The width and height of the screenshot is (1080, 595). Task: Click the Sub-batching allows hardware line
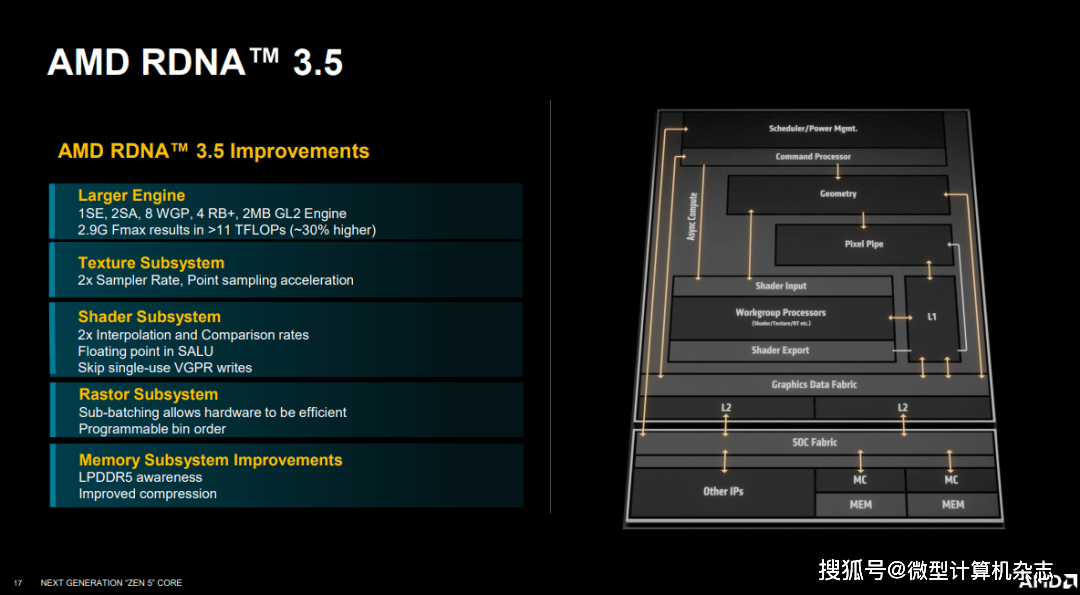[x=212, y=413]
